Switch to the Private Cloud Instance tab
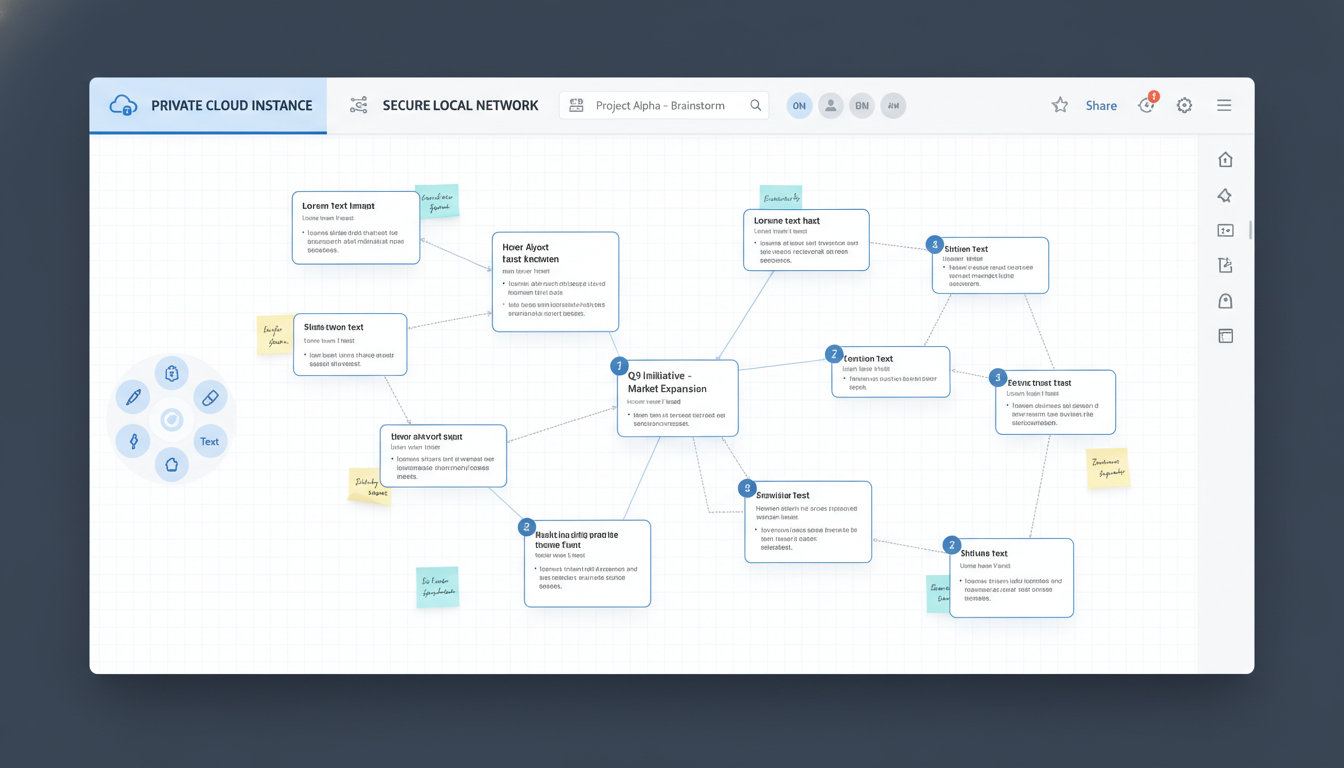Image resolution: width=1344 pixels, height=768 pixels. pyautogui.click(x=208, y=105)
